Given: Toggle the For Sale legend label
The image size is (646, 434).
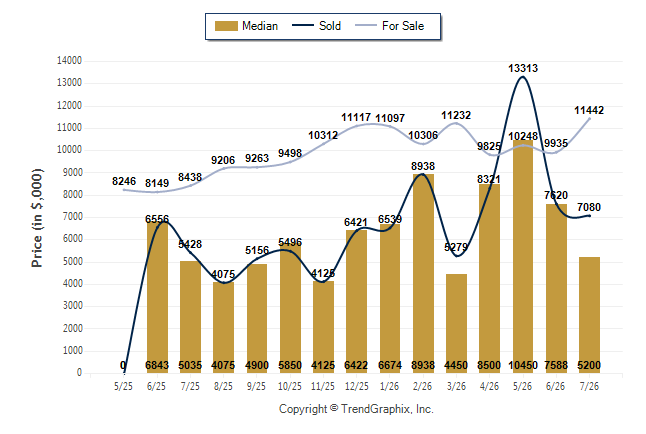Looking at the screenshot, I should tap(403, 26).
